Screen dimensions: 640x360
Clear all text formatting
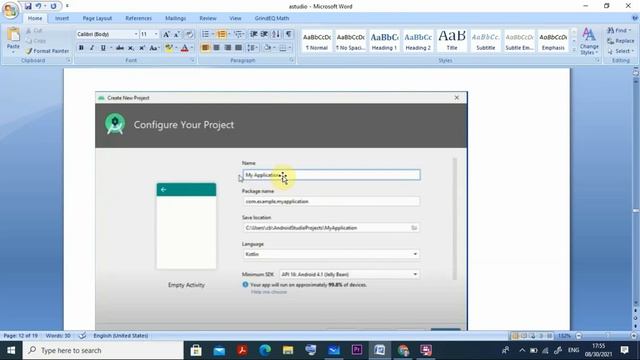click(189, 34)
